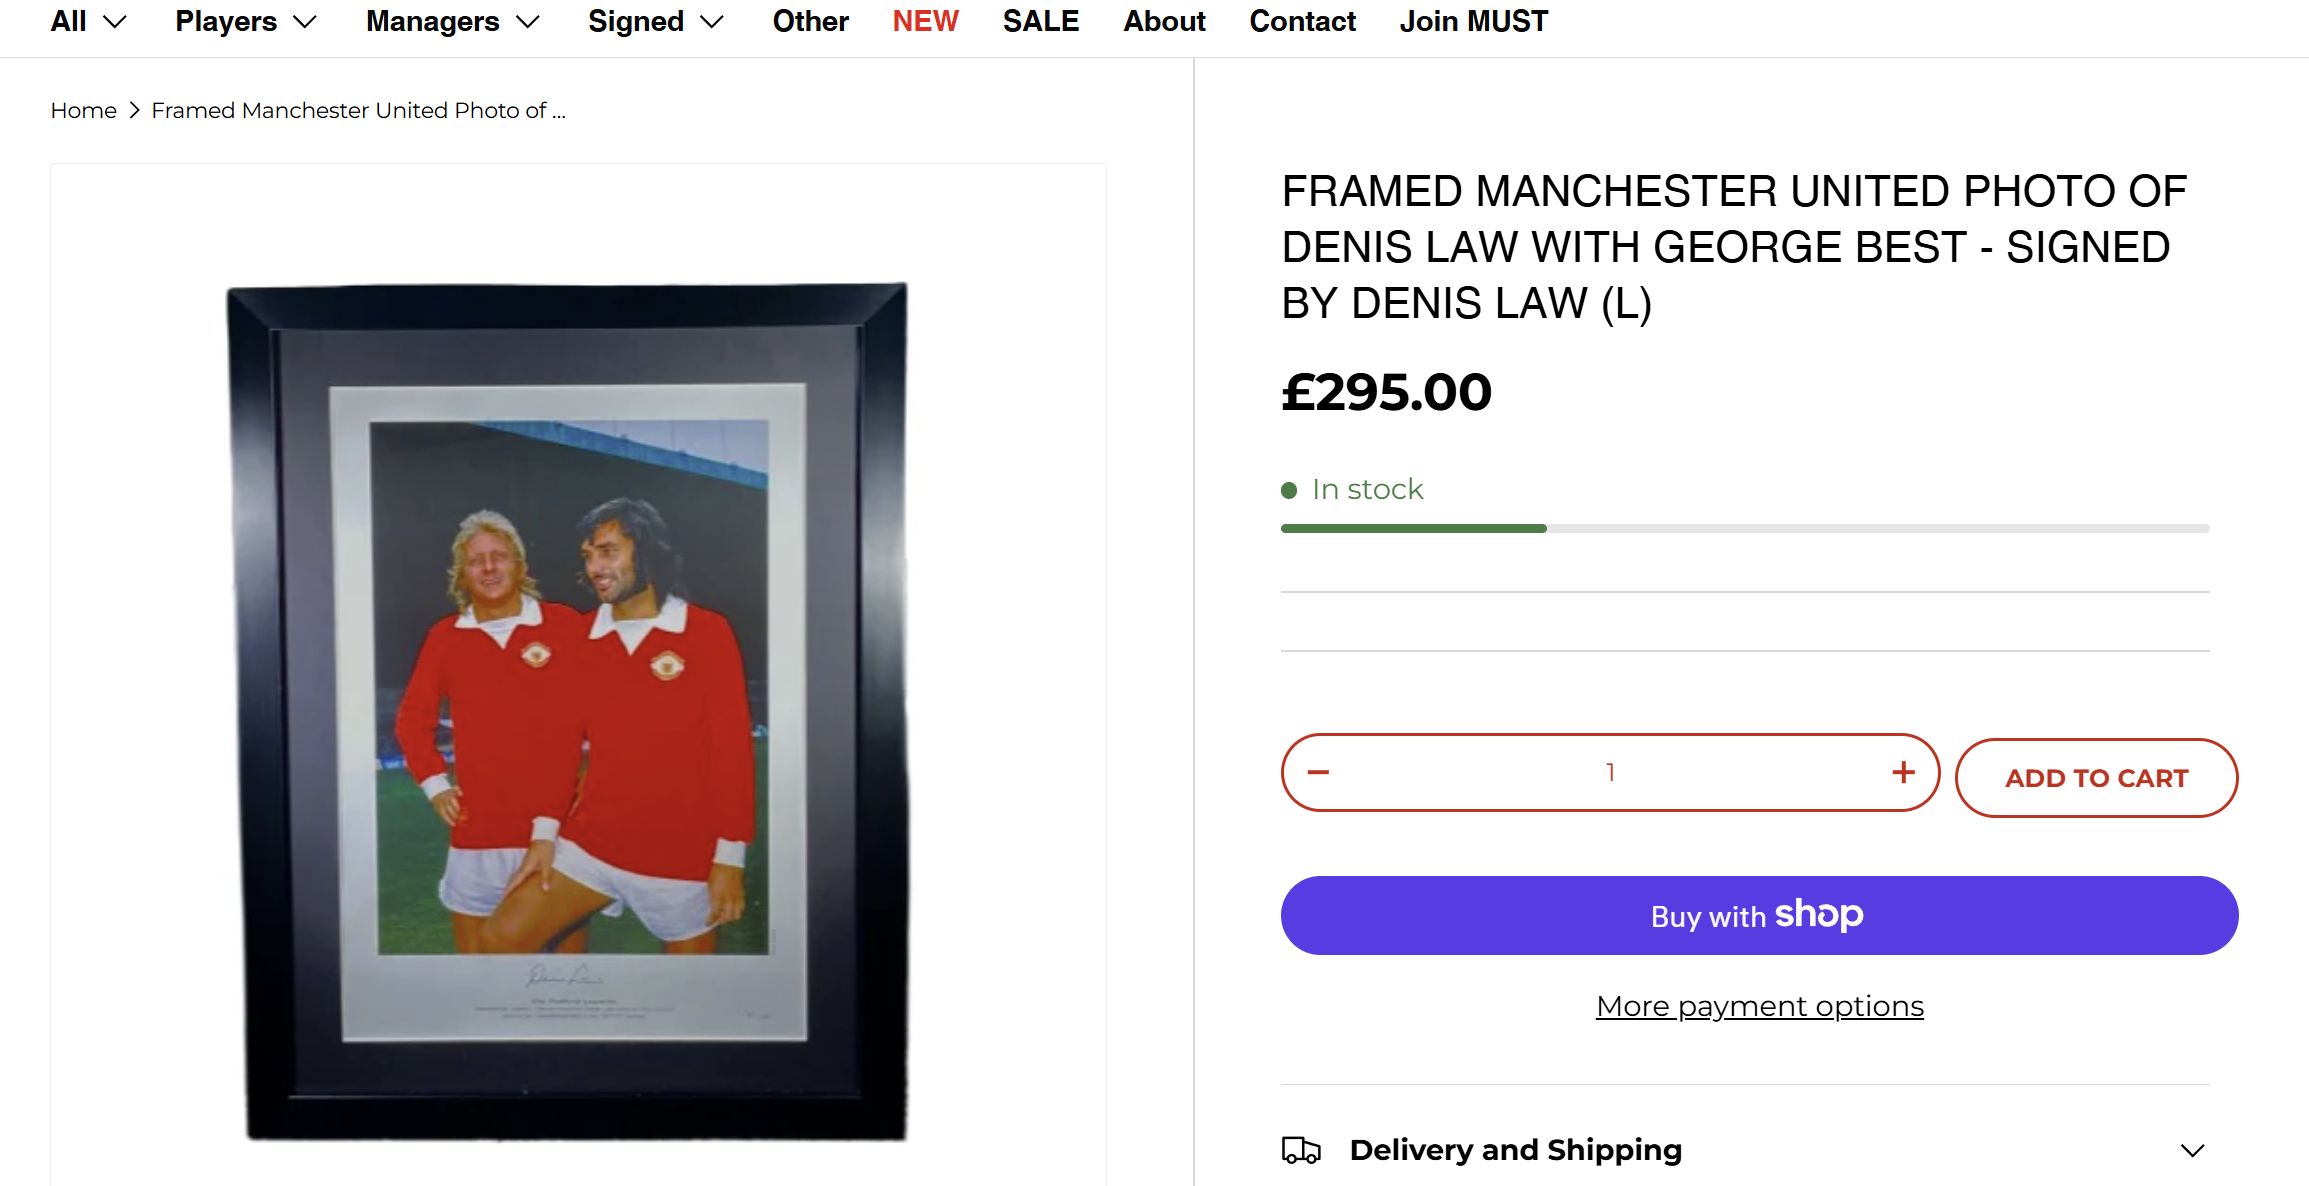2309x1186 pixels.
Task: Expand the Delivery and Shipping section
Action: coord(2192,1150)
